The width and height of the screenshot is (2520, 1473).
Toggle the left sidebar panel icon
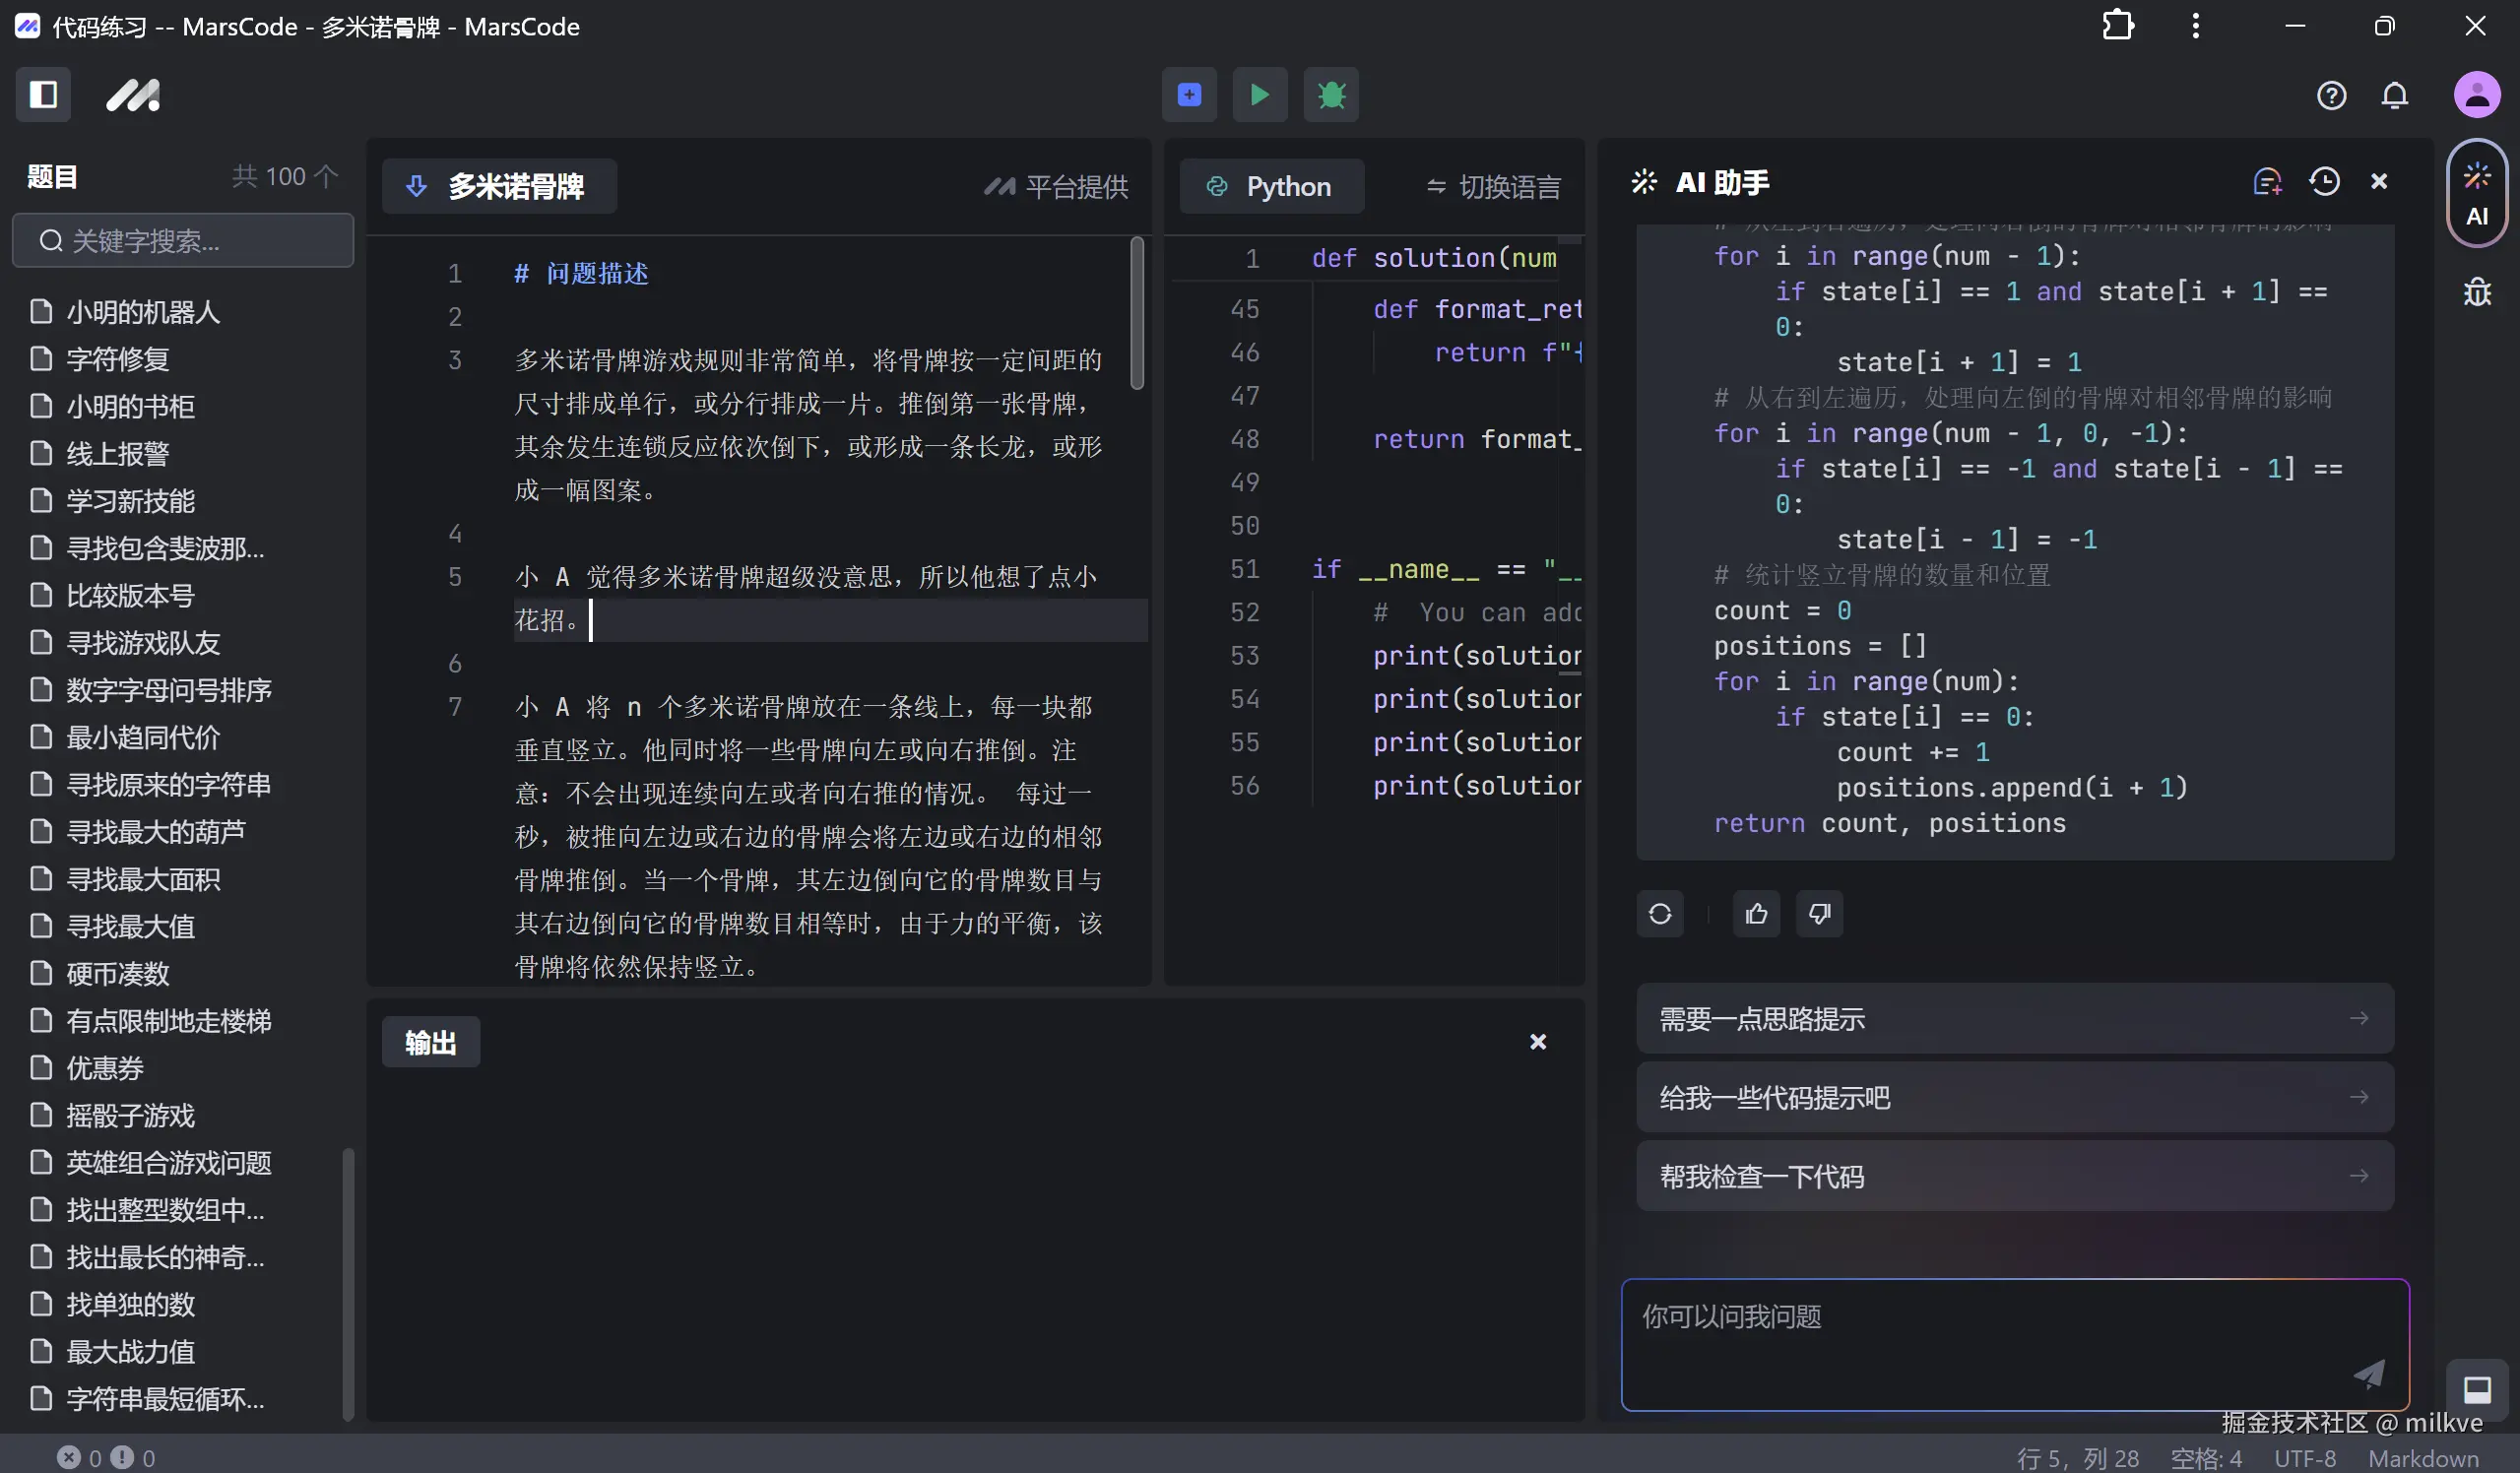pos(43,95)
